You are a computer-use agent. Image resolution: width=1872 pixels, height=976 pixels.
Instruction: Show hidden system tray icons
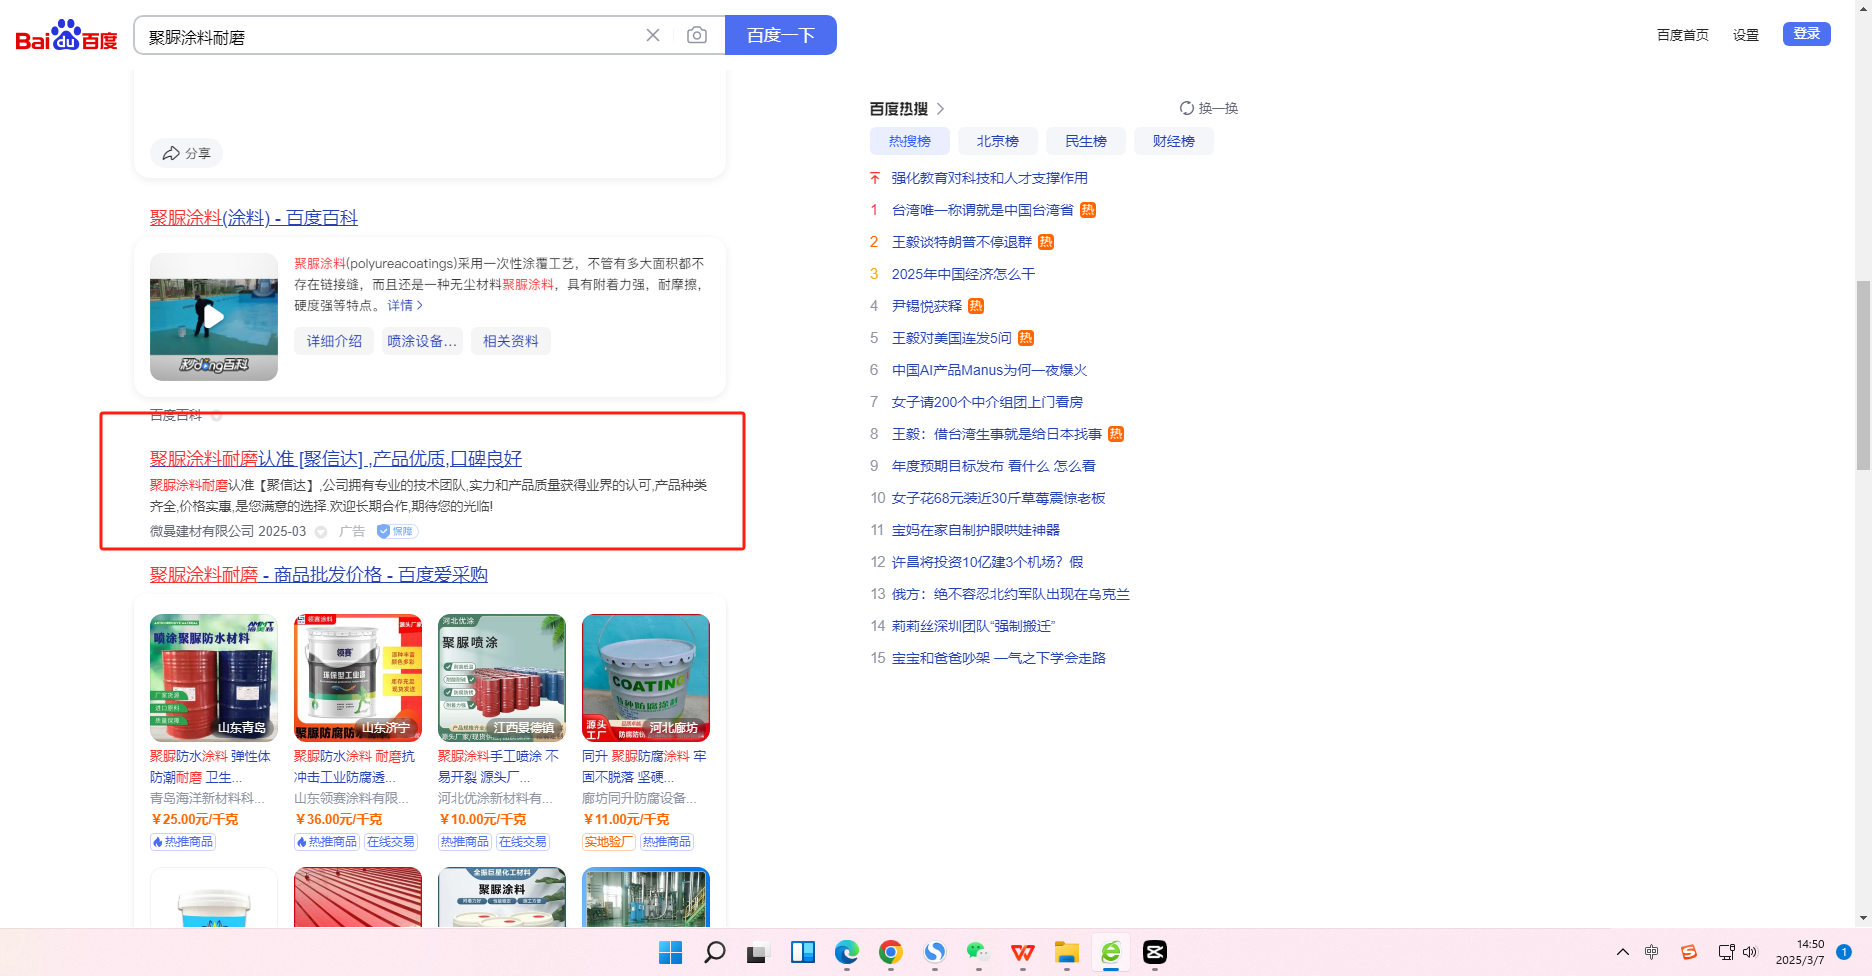click(1622, 952)
